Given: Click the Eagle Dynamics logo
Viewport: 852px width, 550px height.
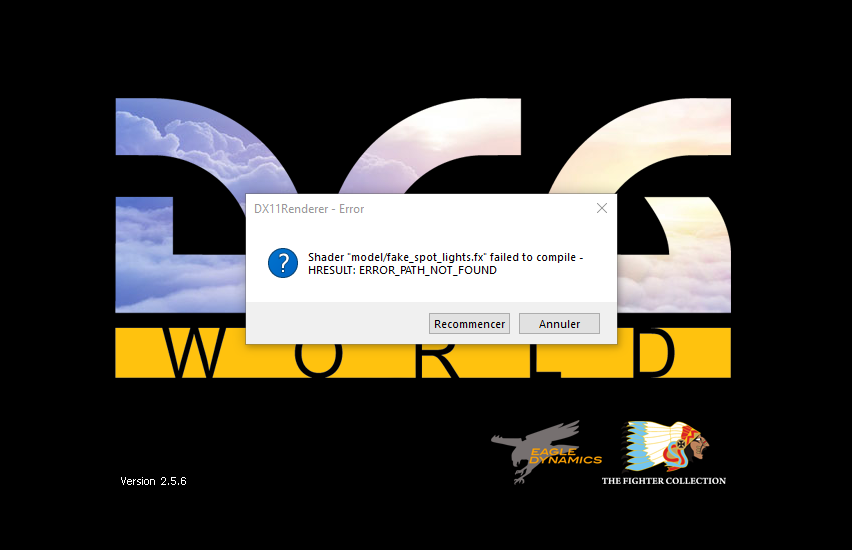Looking at the screenshot, I should pyautogui.click(x=546, y=452).
